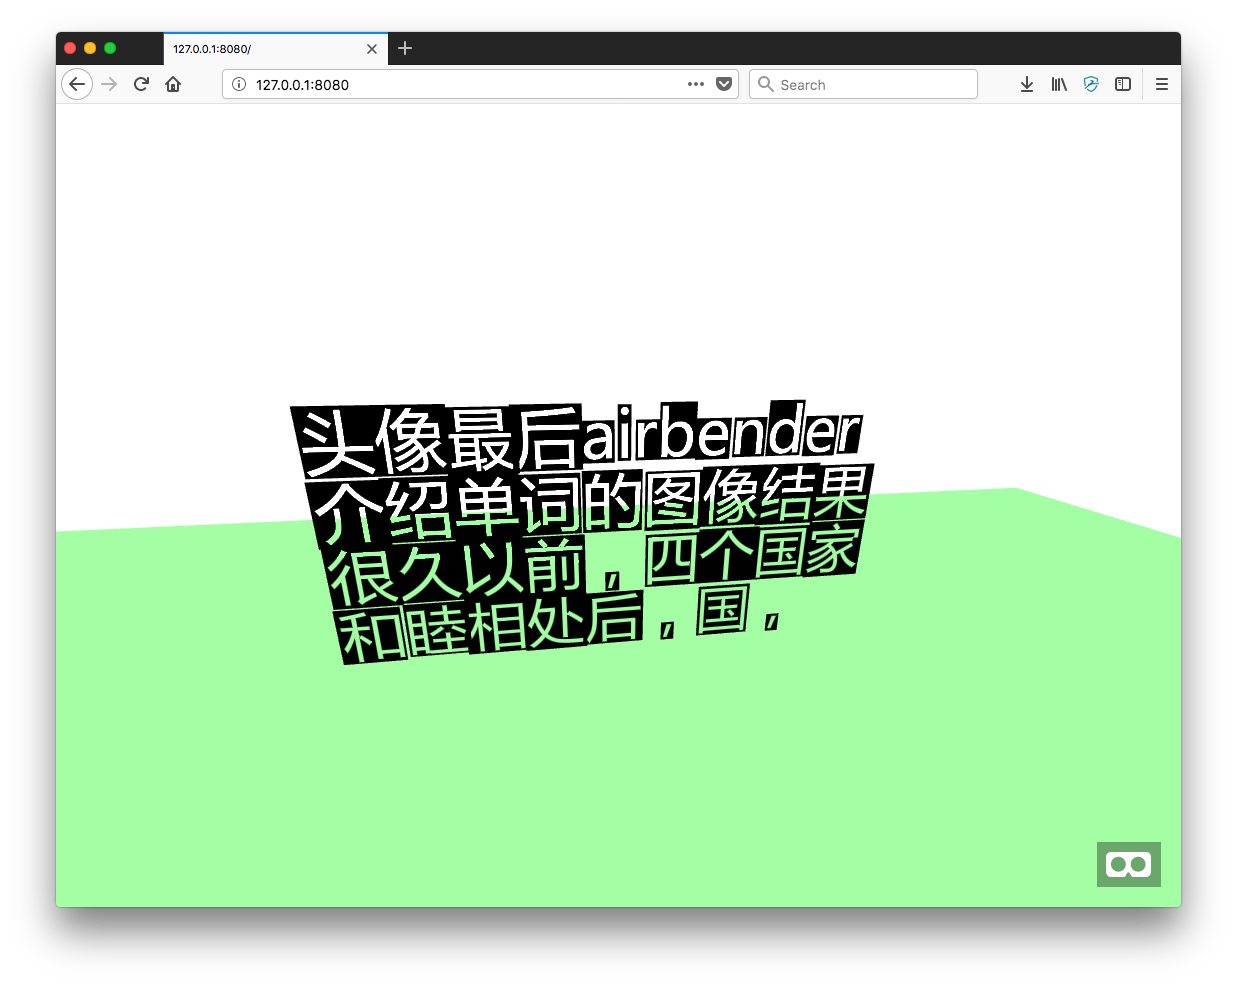Enter VR using the goggles icon
Screen dimensions: 1237x987
[x=1128, y=863]
